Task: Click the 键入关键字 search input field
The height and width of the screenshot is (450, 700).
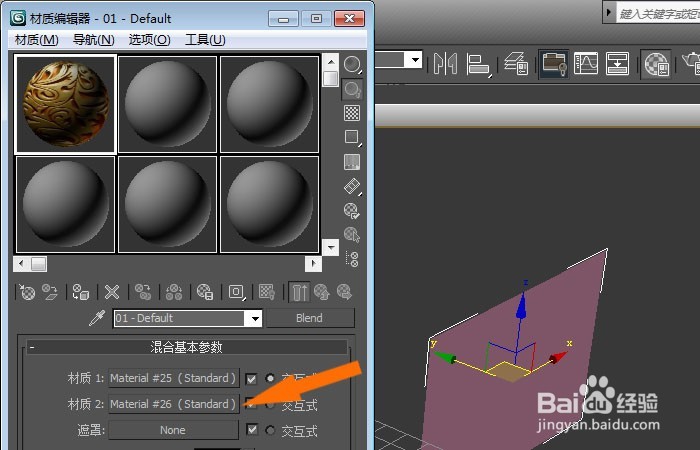Action: [657, 13]
